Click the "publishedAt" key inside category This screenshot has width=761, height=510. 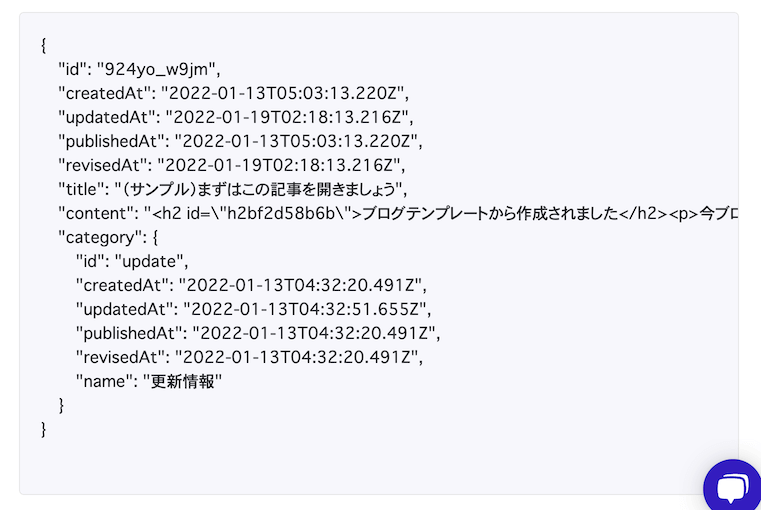pos(127,333)
